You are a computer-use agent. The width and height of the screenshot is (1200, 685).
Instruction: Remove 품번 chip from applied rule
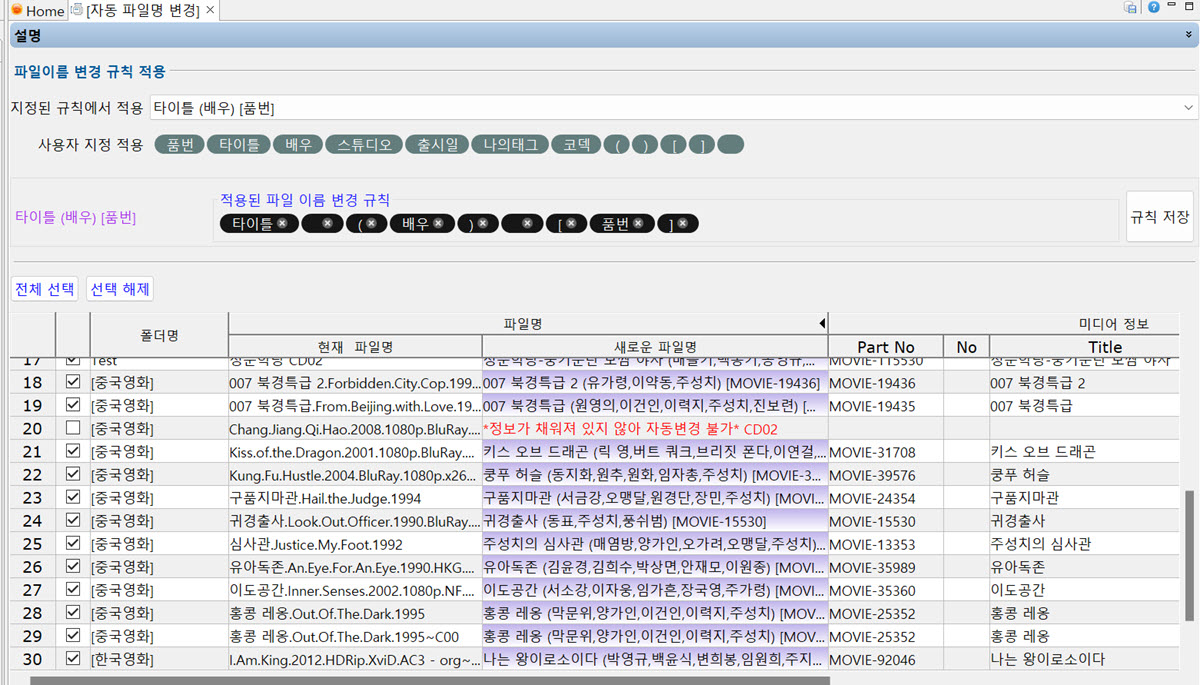pos(637,224)
